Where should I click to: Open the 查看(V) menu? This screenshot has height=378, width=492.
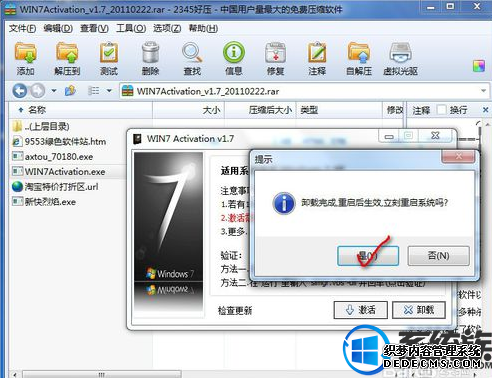tap(94, 28)
